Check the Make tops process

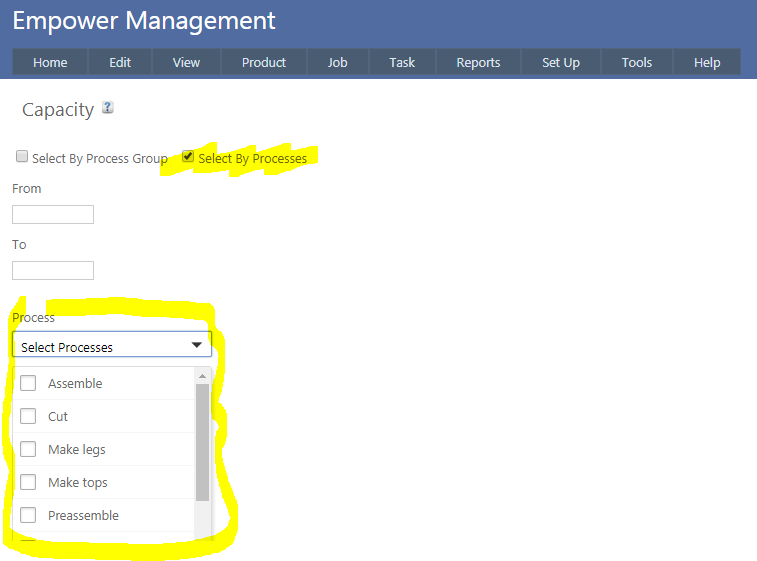(x=28, y=482)
